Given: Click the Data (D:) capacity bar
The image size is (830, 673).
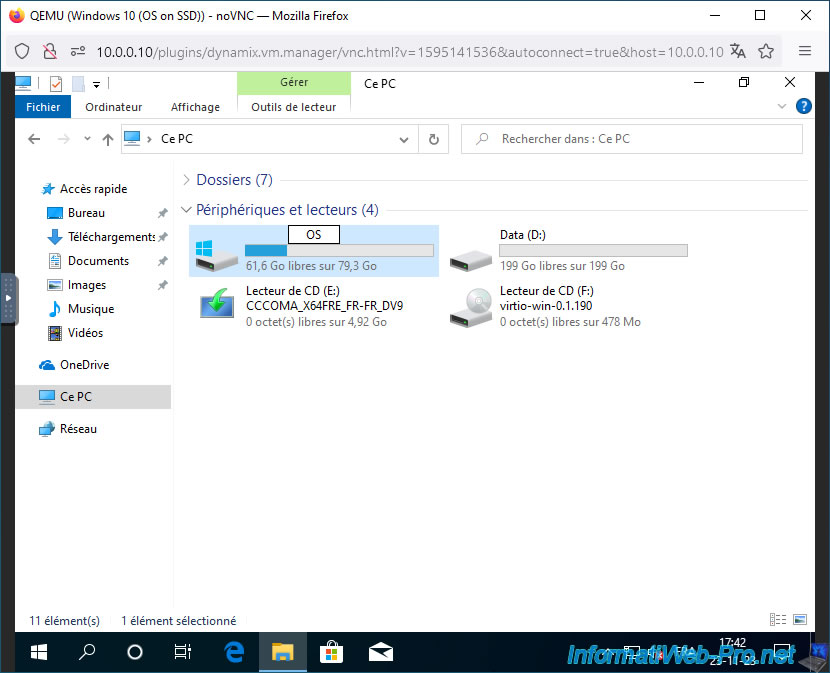Looking at the screenshot, I should (593, 250).
